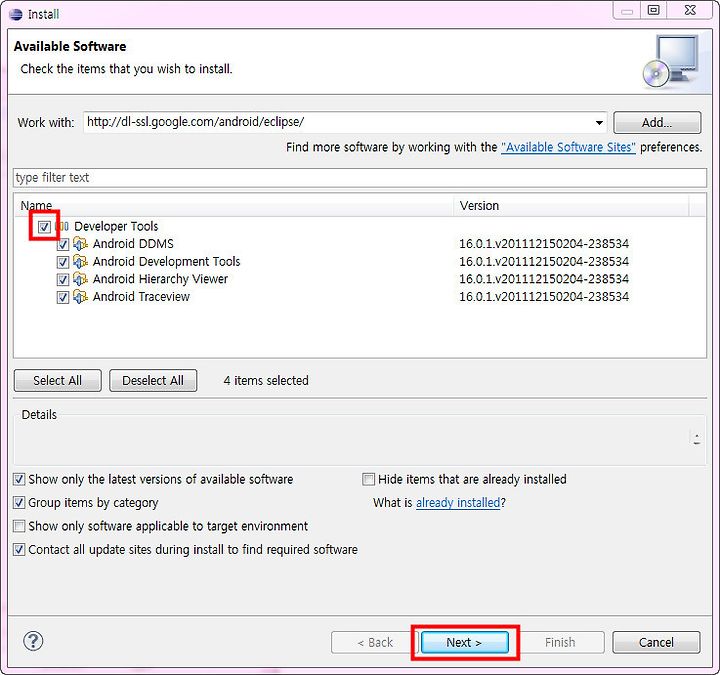Uncheck the Android DDMS checkbox
This screenshot has width=720, height=675.
[x=63, y=244]
